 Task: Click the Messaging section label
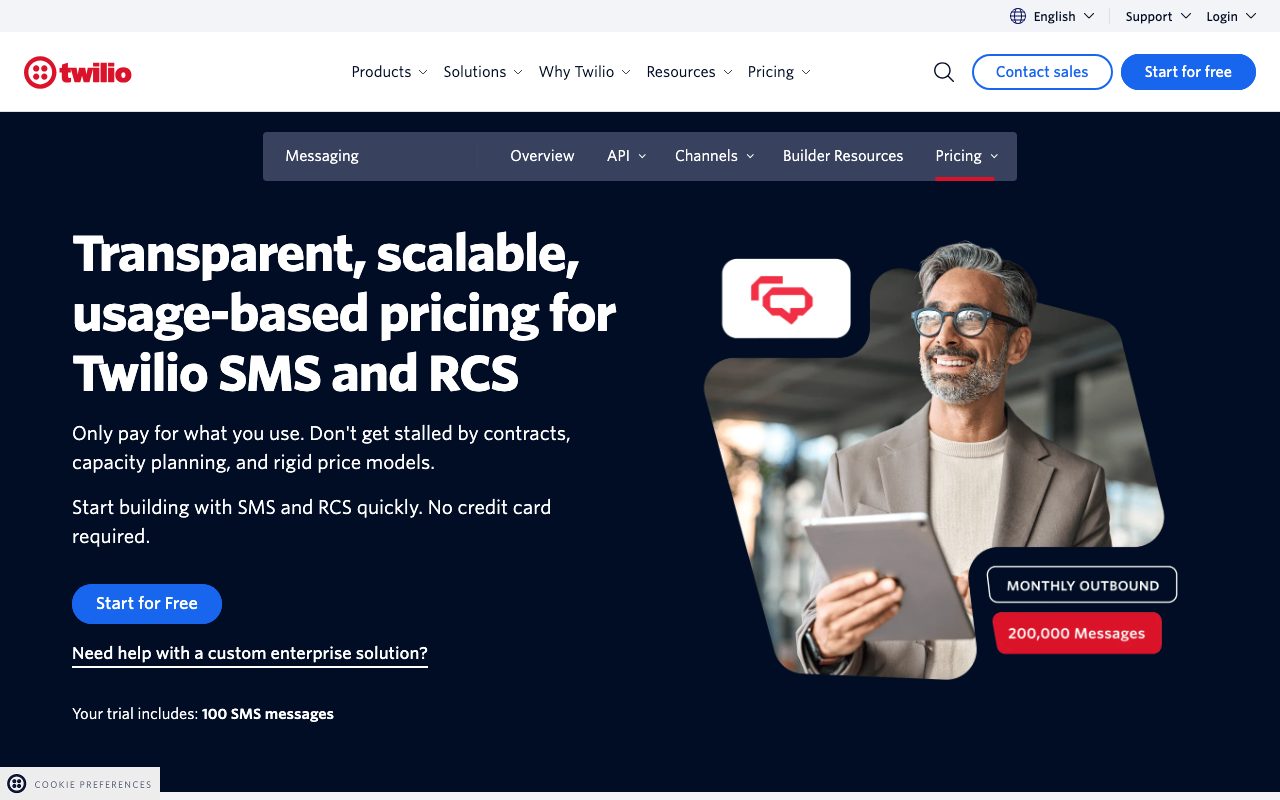[x=322, y=156]
